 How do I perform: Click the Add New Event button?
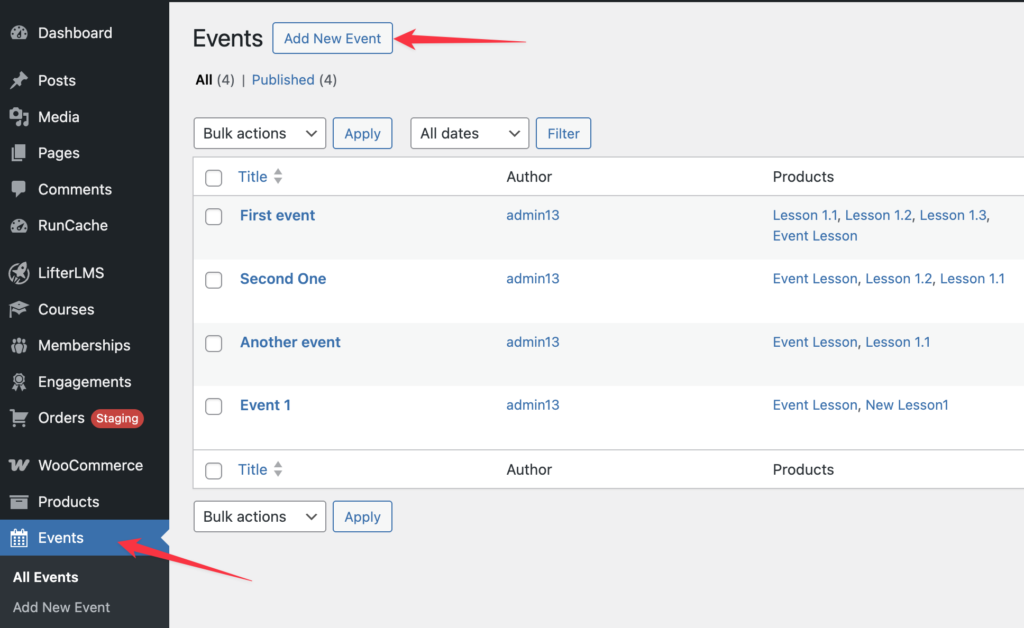[x=332, y=38]
